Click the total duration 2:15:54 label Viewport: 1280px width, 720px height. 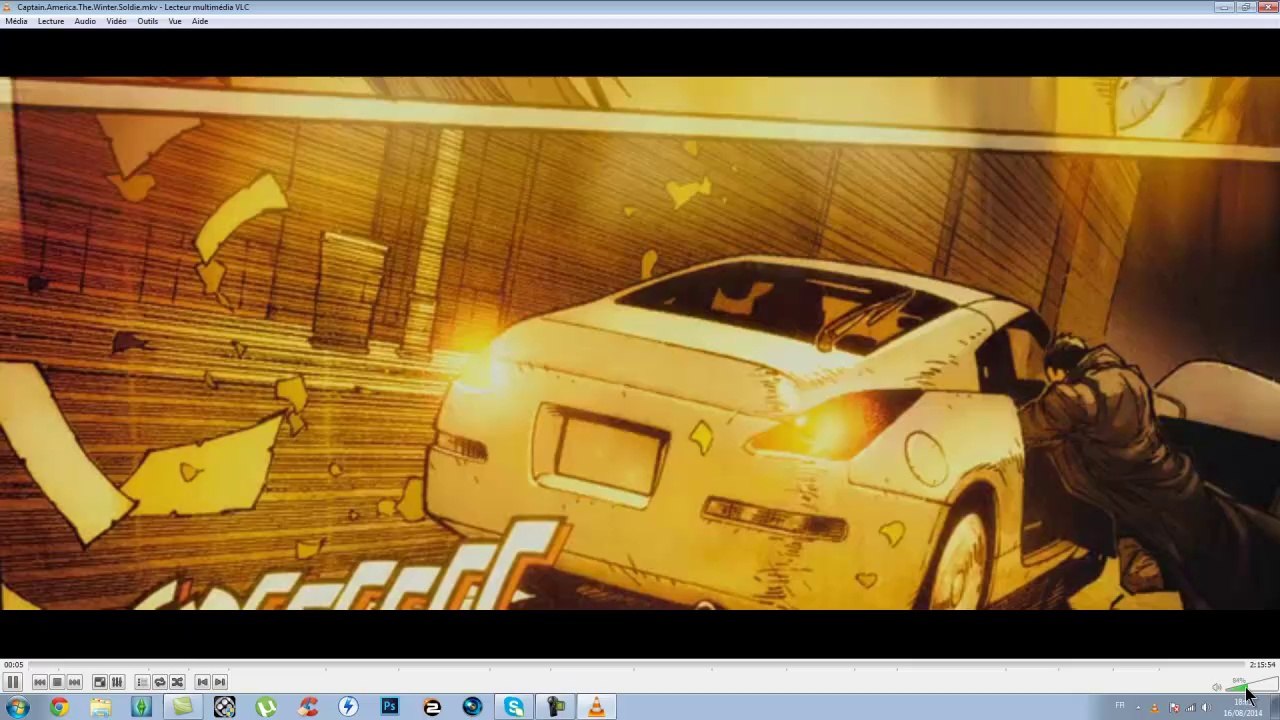point(1262,664)
